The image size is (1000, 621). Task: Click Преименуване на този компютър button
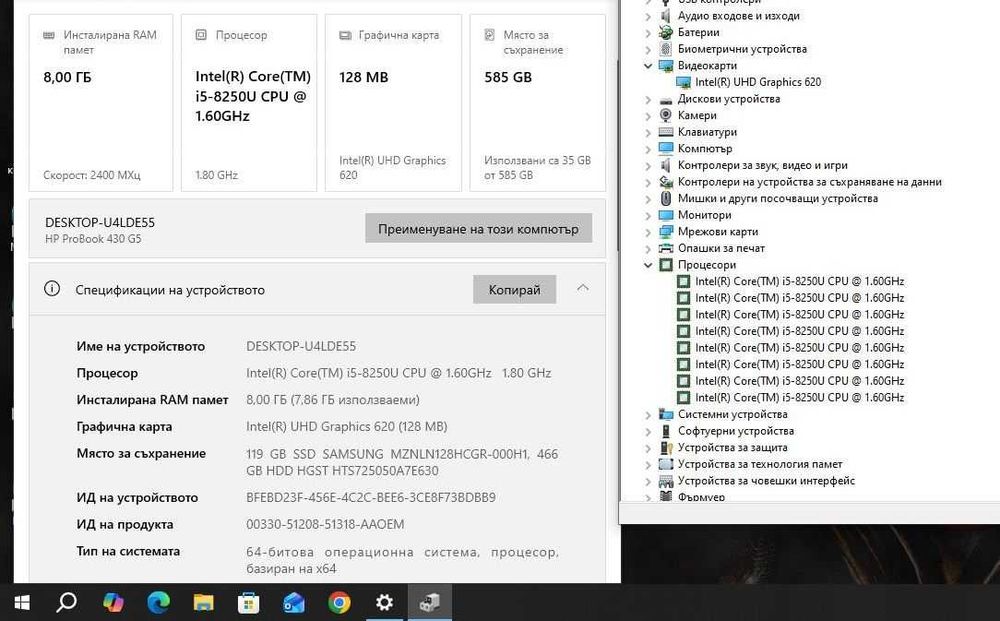tap(478, 228)
